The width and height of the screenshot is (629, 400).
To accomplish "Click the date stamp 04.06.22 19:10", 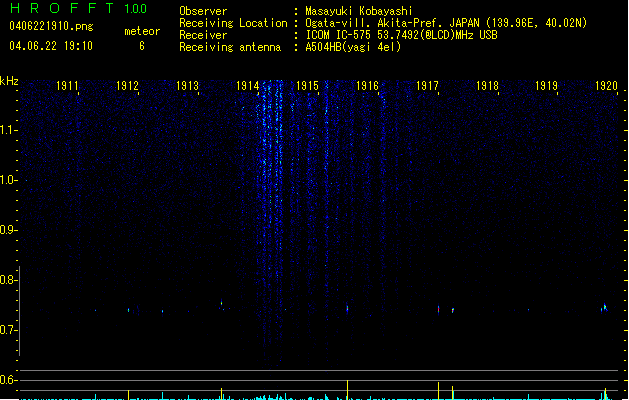I will (51, 46).
